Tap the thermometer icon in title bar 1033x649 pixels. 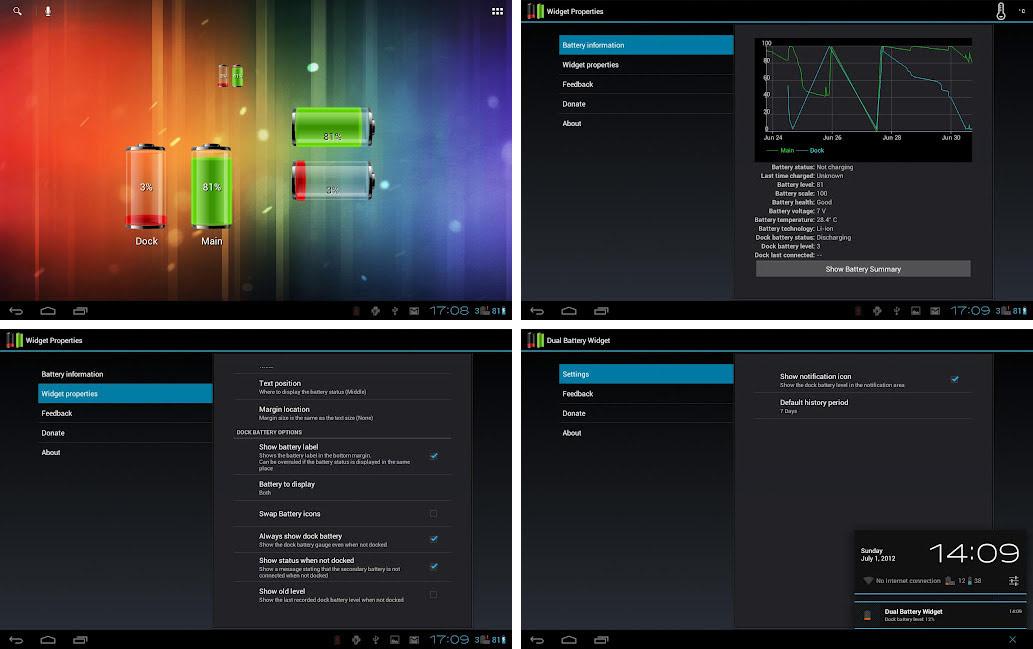click(x=1001, y=11)
